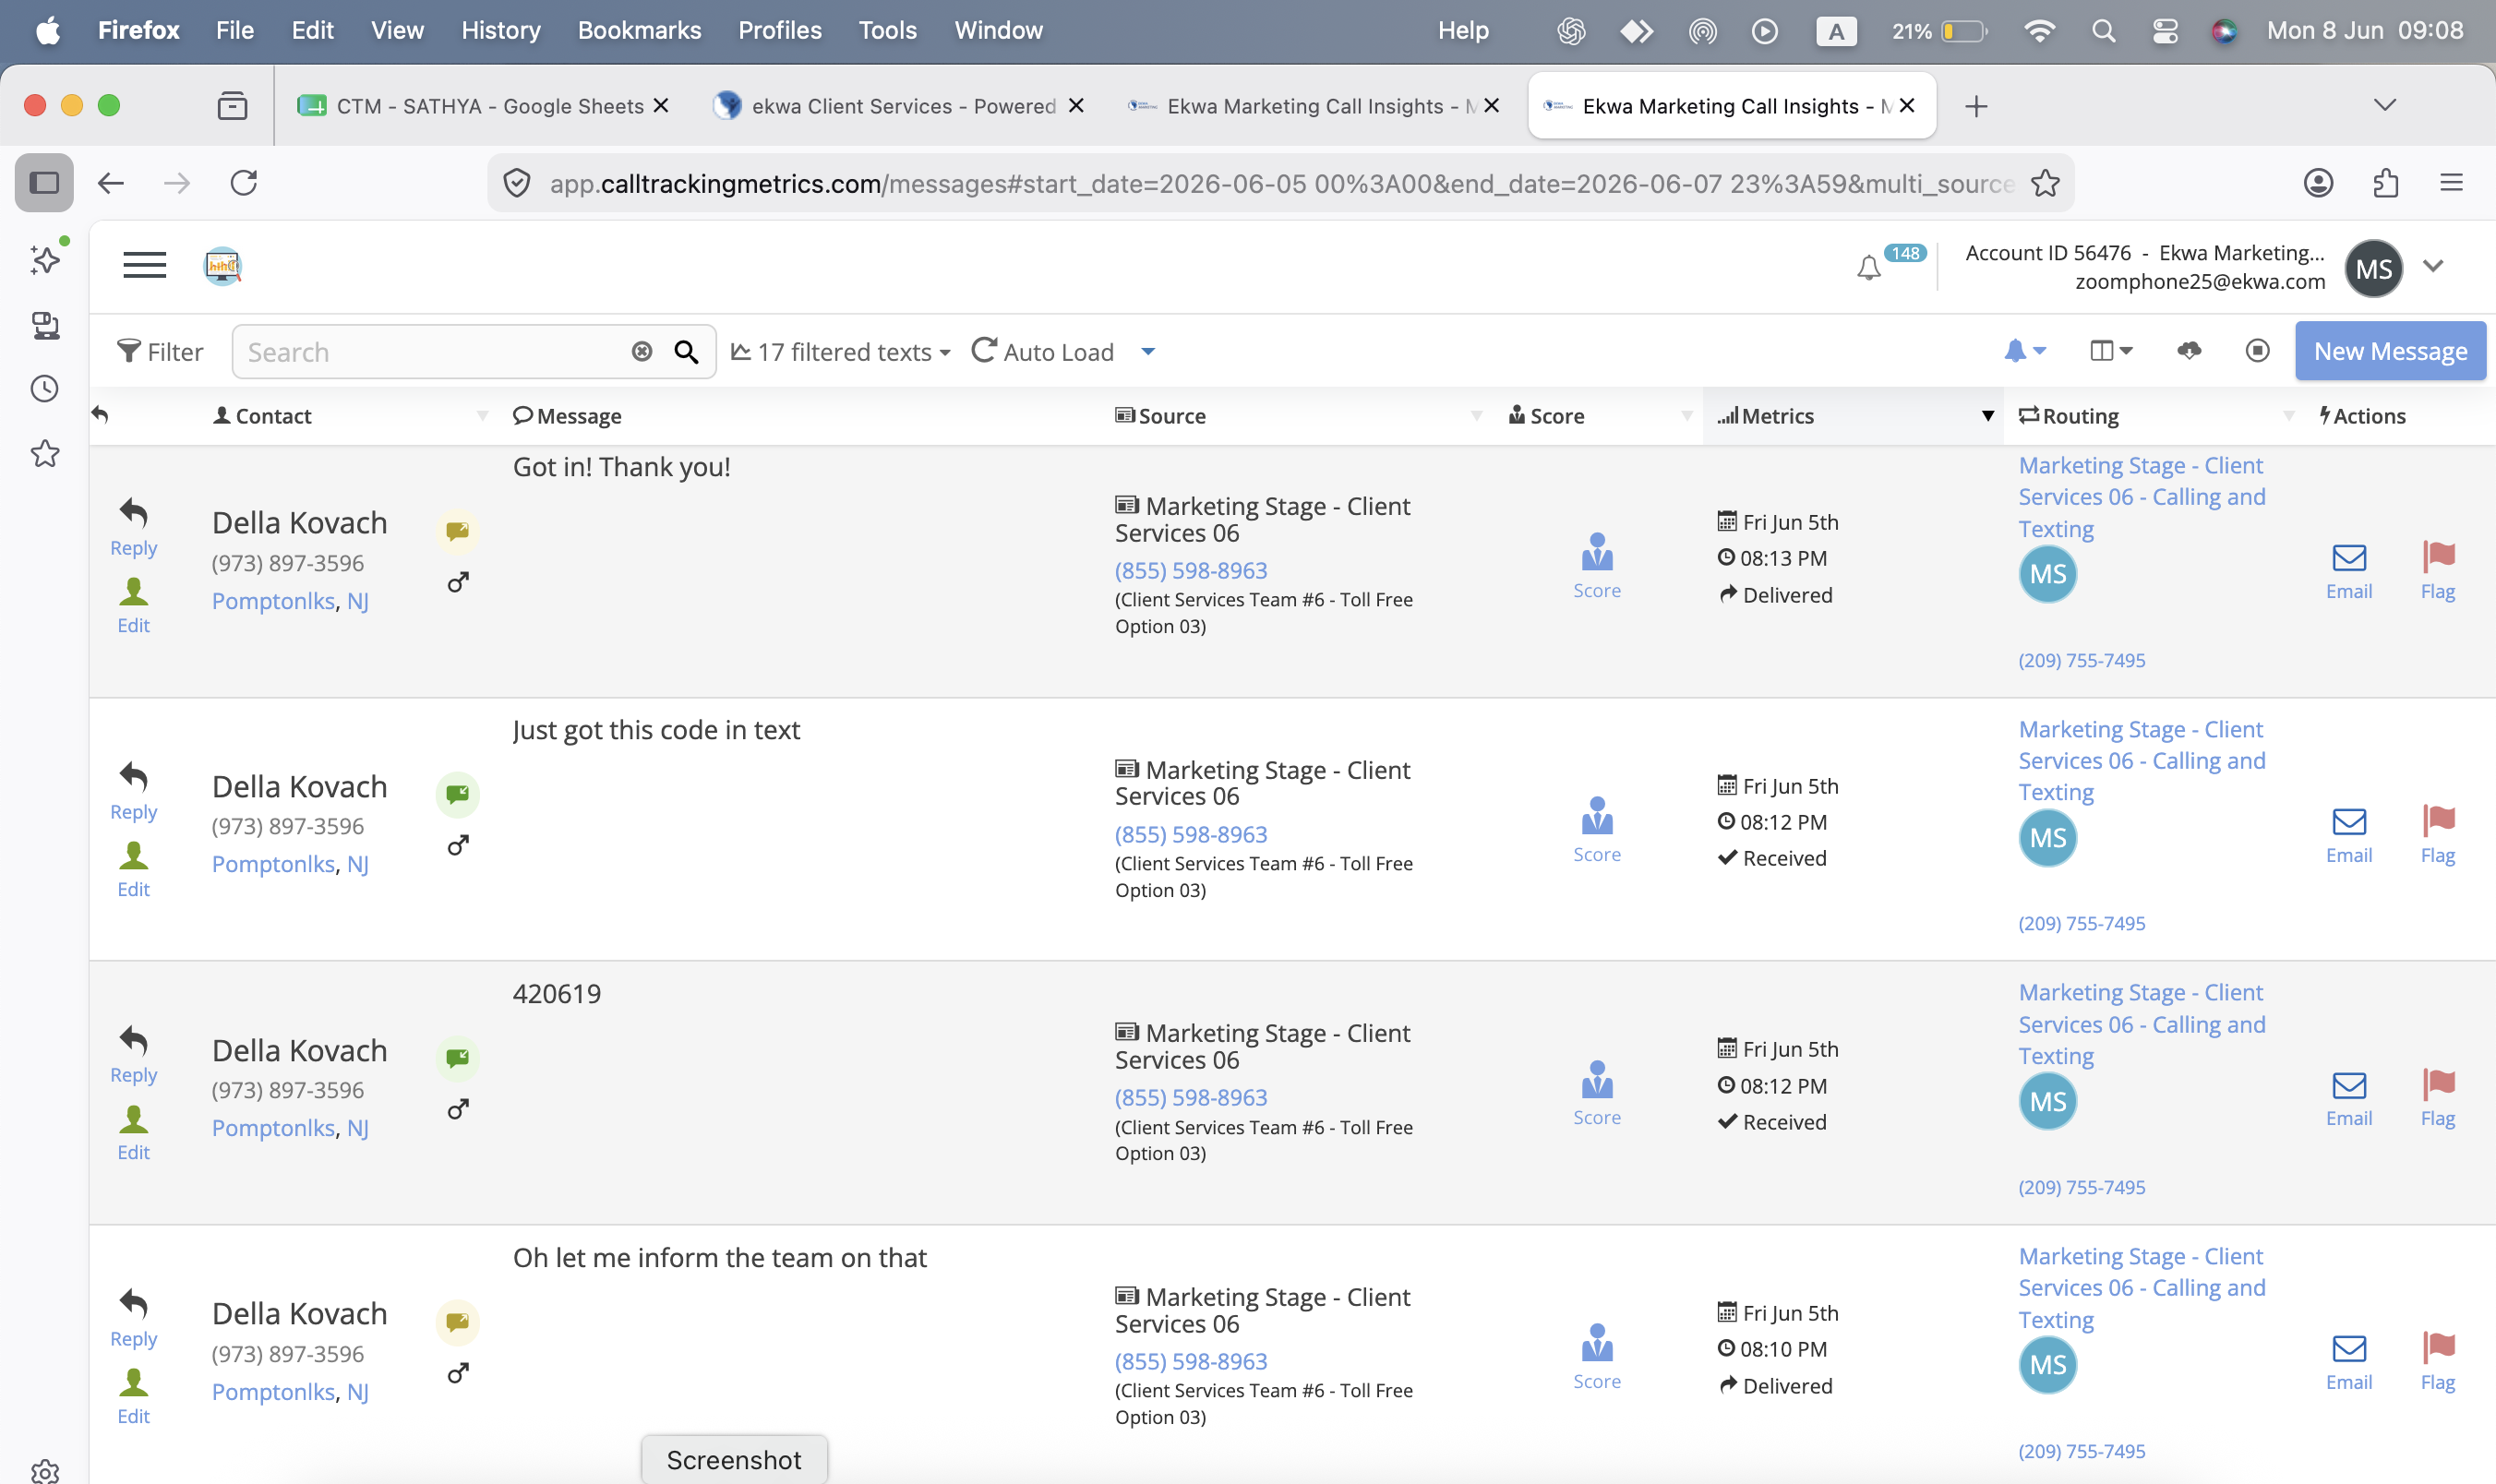Open Pomptonlks link on the 08:13 PM row
The image size is (2496, 1484).
pos(273,600)
